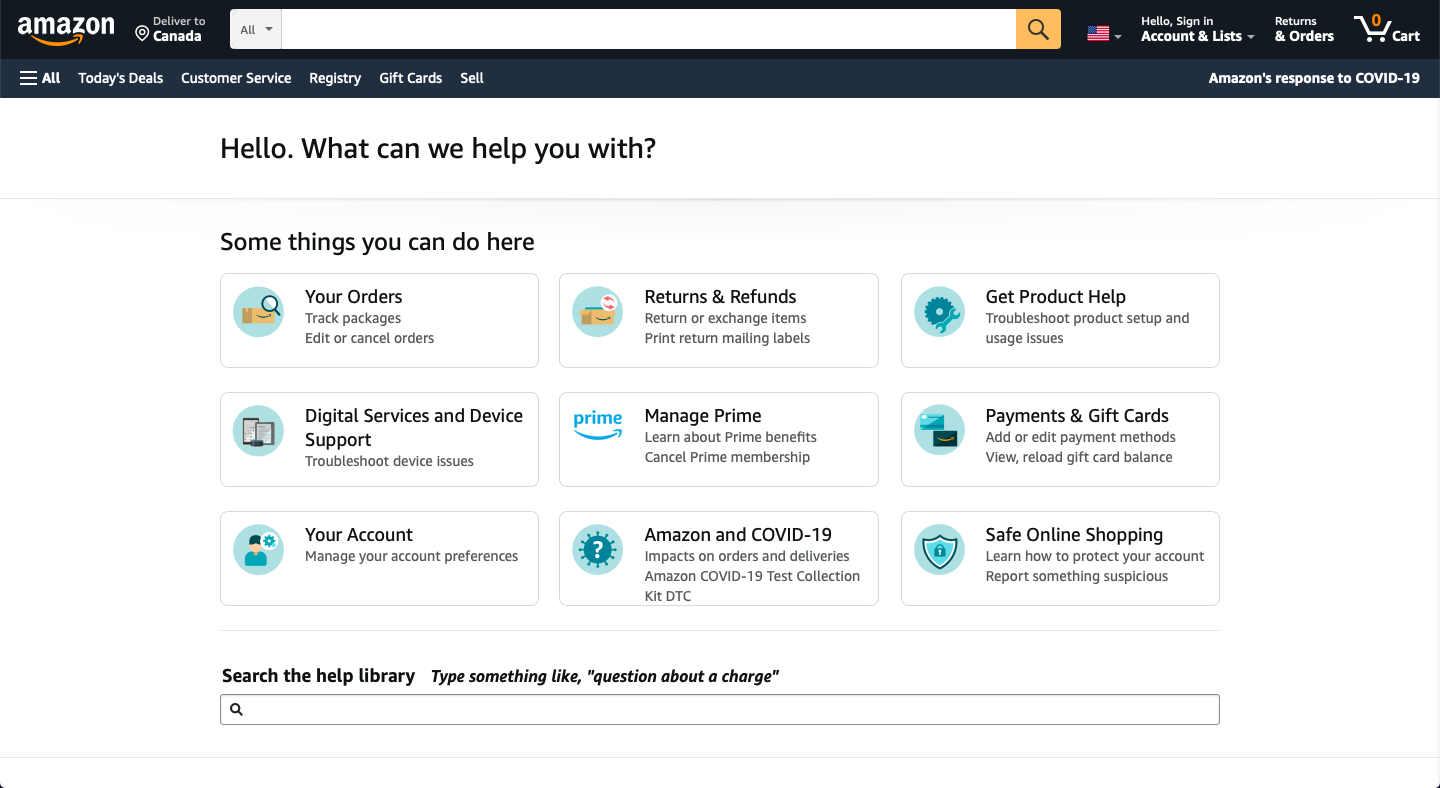1440x788 pixels.
Task: Click the Your Account person icon
Action: tap(258, 550)
